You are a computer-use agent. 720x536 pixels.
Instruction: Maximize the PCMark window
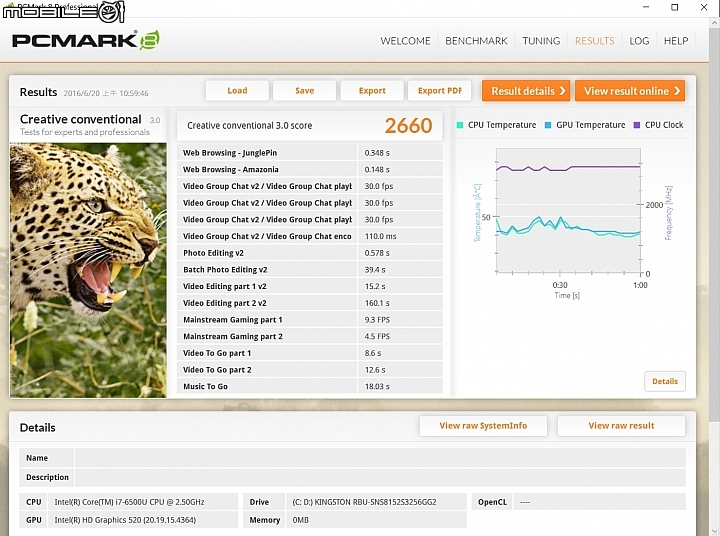[x=675, y=7]
